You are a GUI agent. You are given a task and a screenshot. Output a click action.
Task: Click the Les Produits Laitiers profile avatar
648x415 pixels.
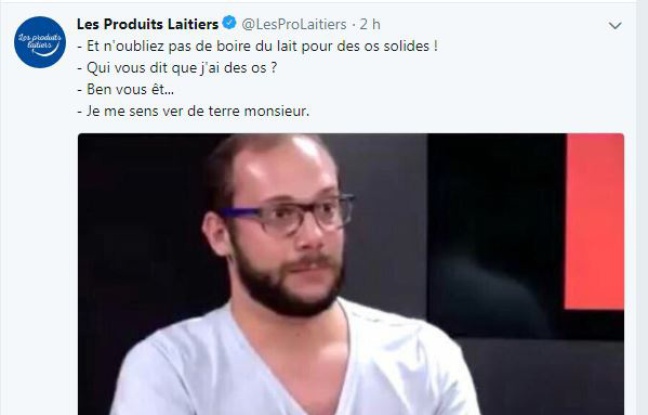click(40, 42)
